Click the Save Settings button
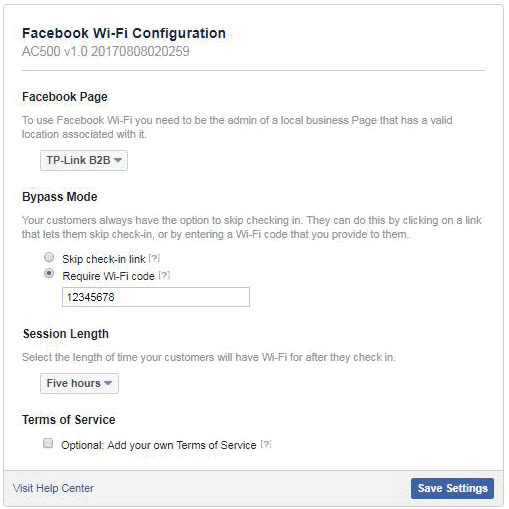The image size is (509, 509). [x=452, y=488]
